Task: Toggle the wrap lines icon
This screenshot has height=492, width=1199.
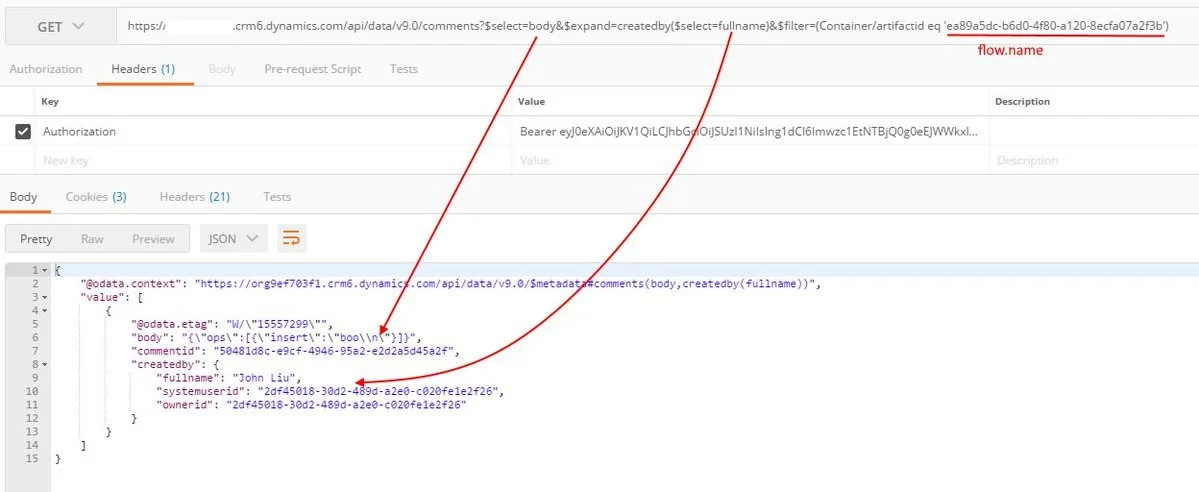Action: pos(291,239)
